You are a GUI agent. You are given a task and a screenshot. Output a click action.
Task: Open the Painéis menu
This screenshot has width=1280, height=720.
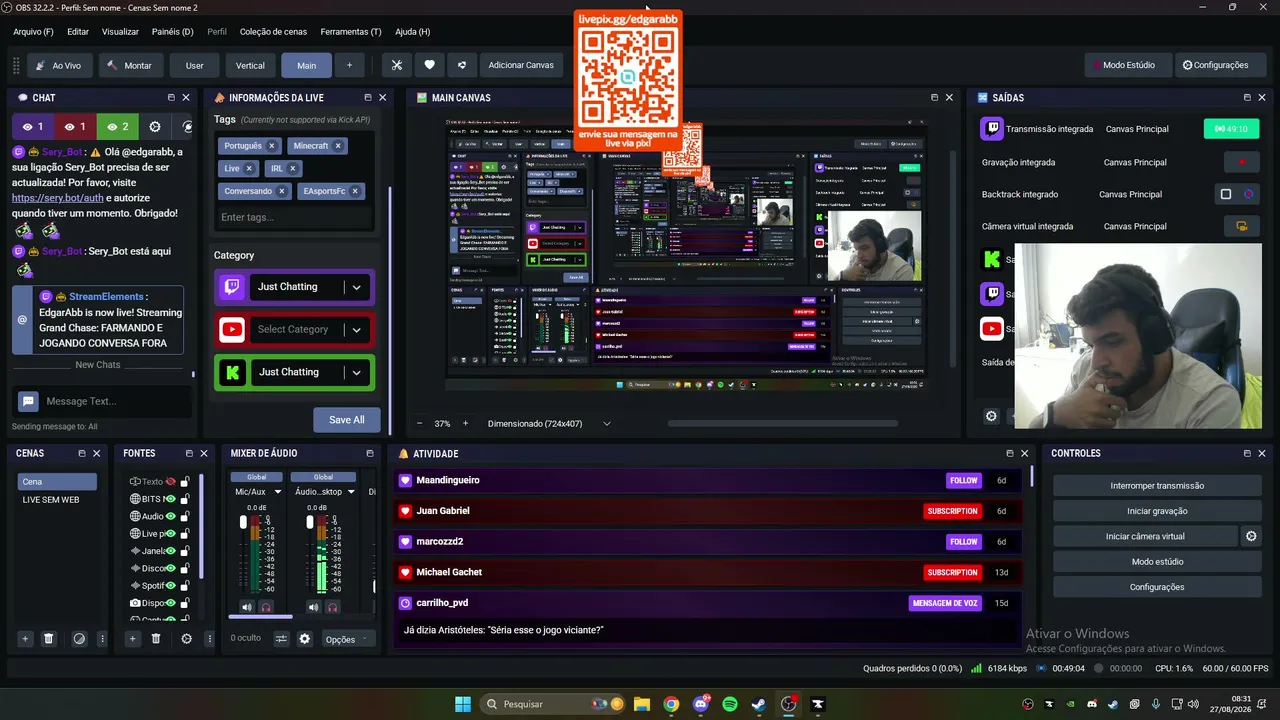coord(172,32)
